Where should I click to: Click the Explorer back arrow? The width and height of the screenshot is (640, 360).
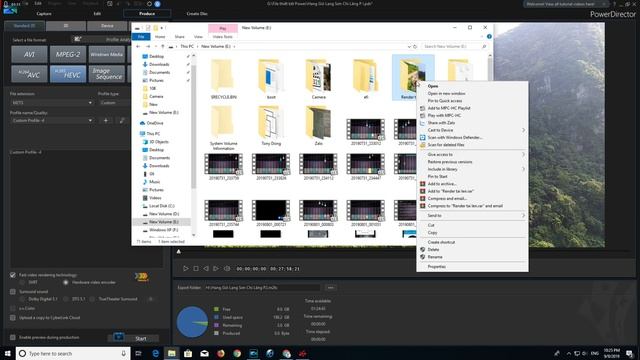coord(138,47)
